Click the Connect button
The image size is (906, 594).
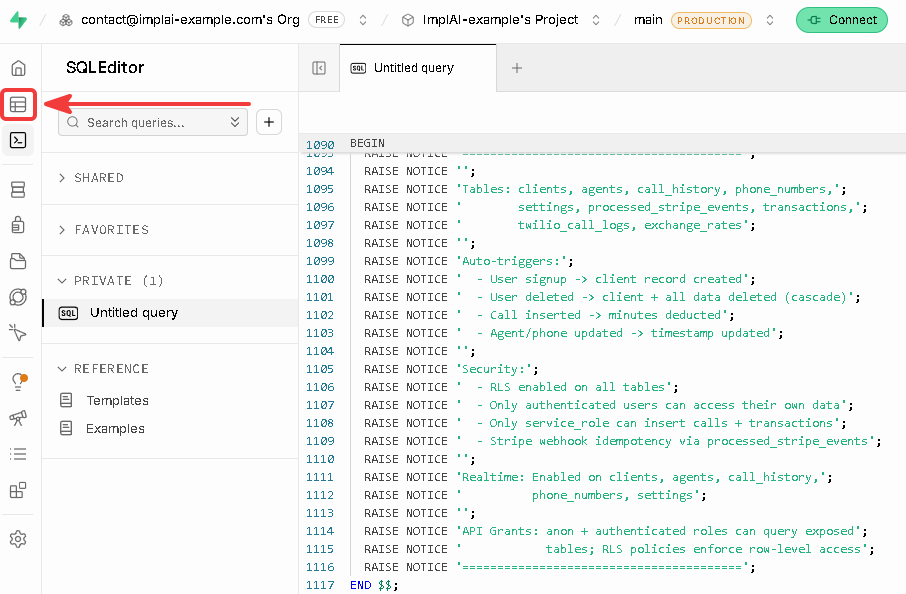click(842, 20)
